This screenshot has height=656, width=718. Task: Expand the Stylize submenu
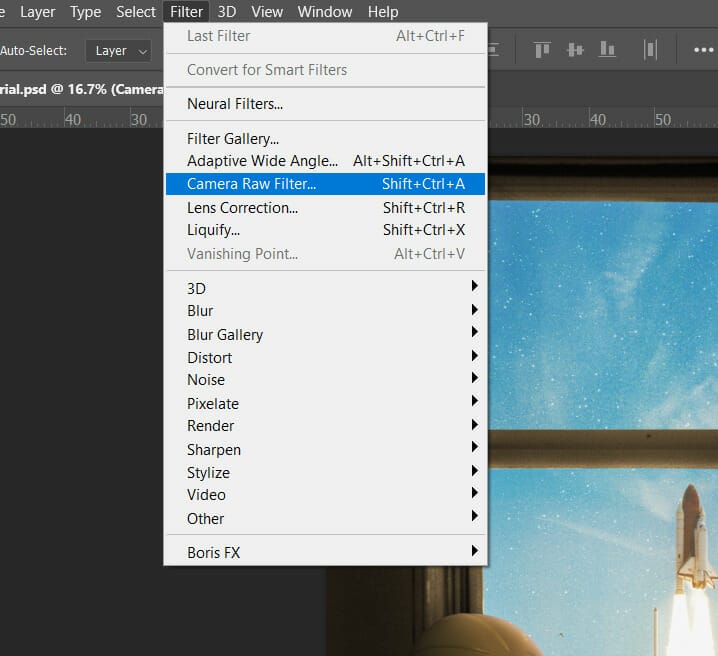point(325,472)
